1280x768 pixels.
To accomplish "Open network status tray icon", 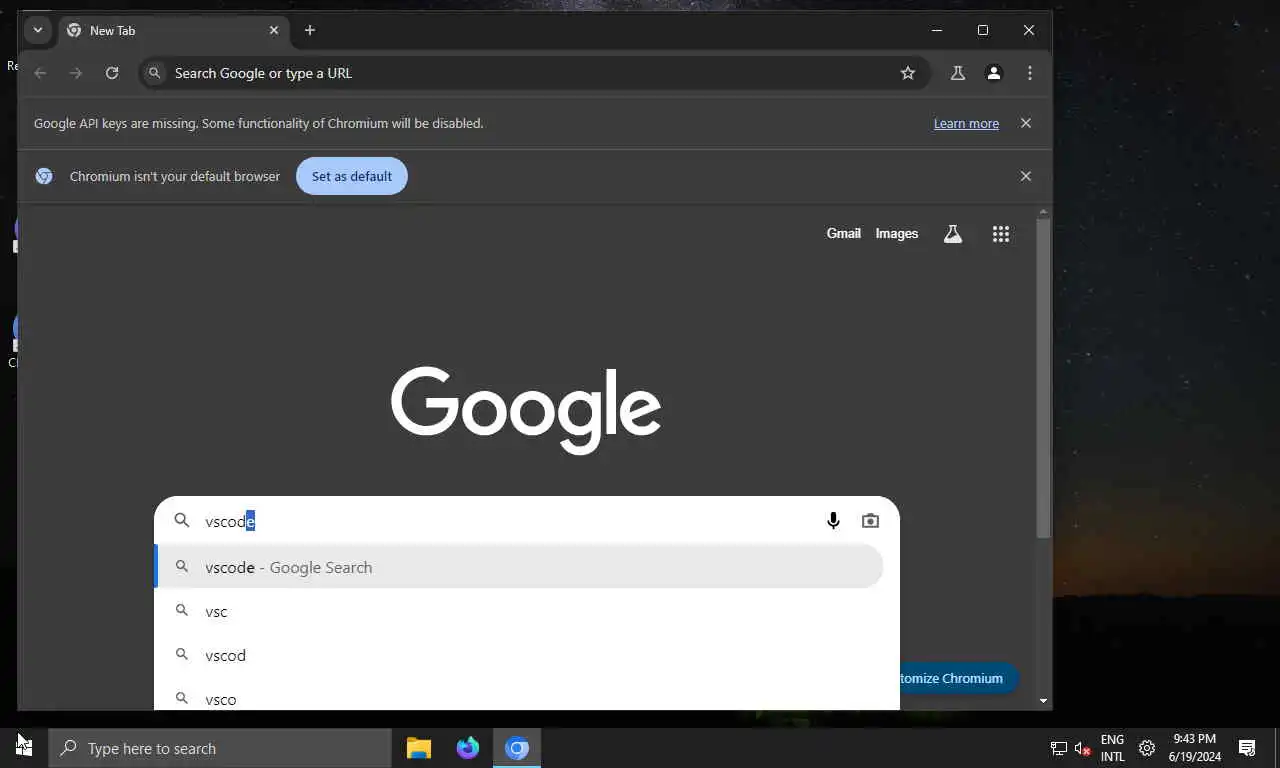I will pyautogui.click(x=1059, y=748).
